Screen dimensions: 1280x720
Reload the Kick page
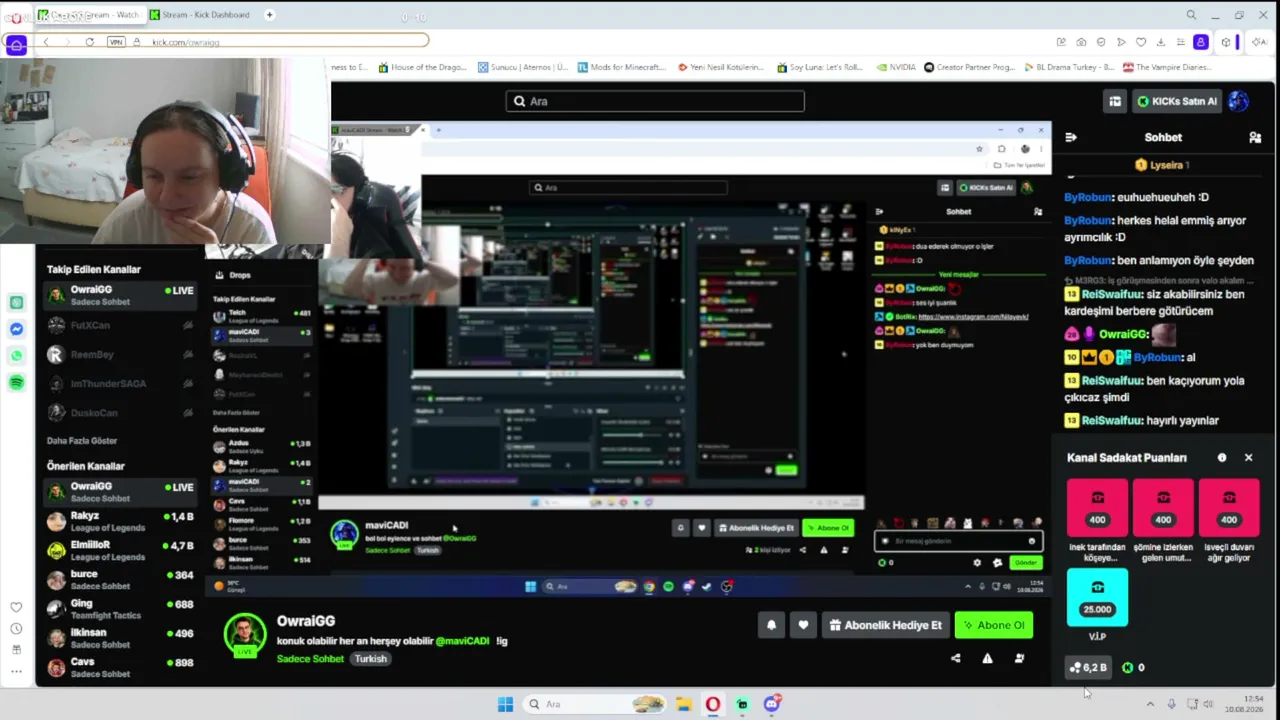(x=90, y=42)
